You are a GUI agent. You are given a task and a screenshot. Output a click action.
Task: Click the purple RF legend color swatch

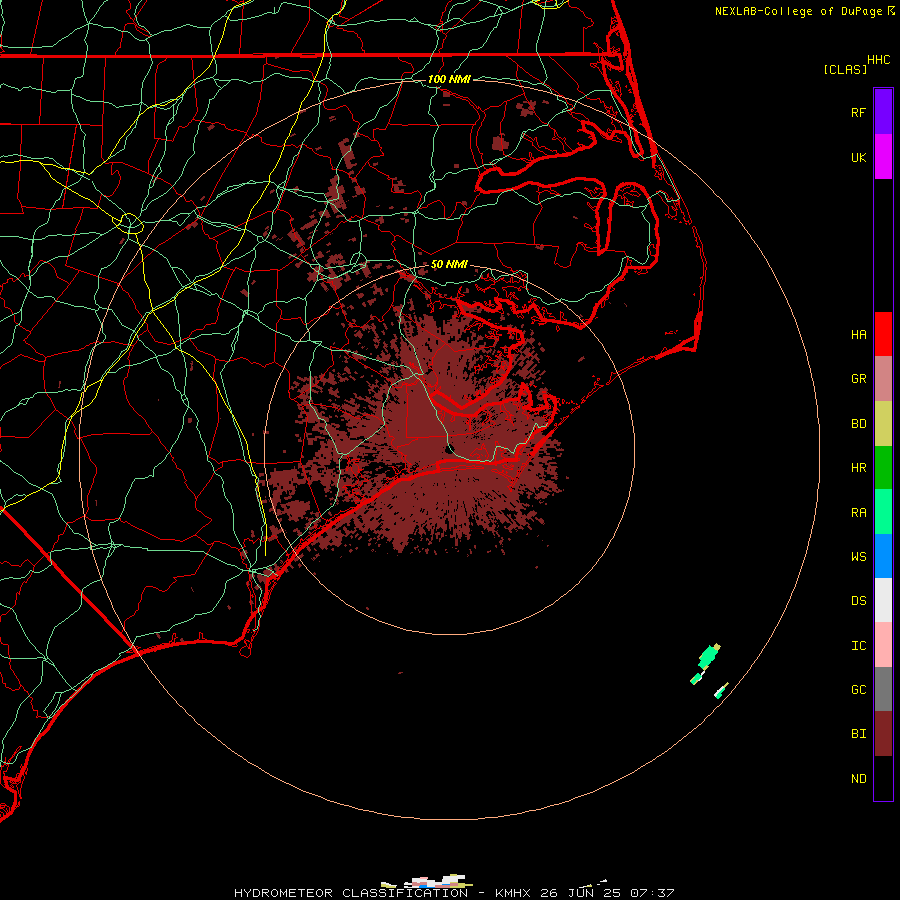883,112
